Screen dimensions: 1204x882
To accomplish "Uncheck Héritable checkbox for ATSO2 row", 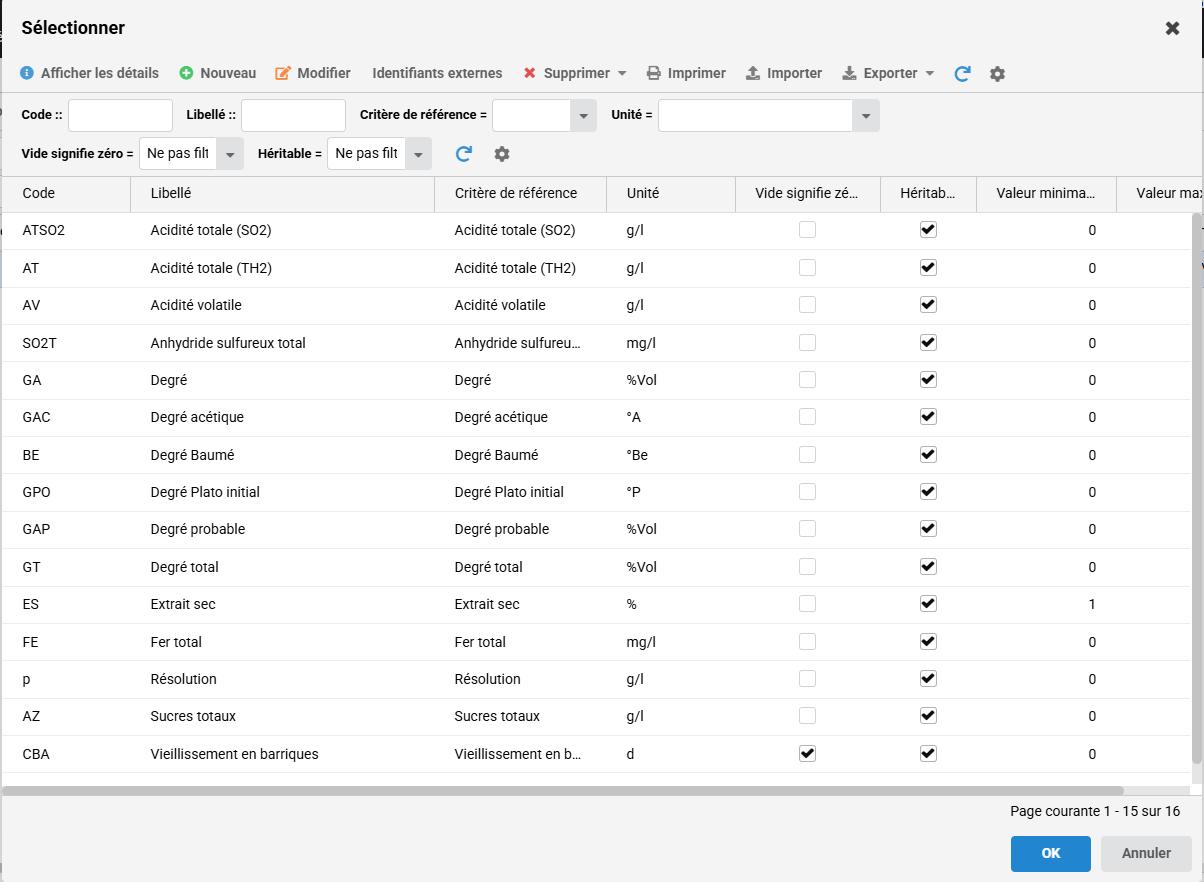I will (928, 229).
